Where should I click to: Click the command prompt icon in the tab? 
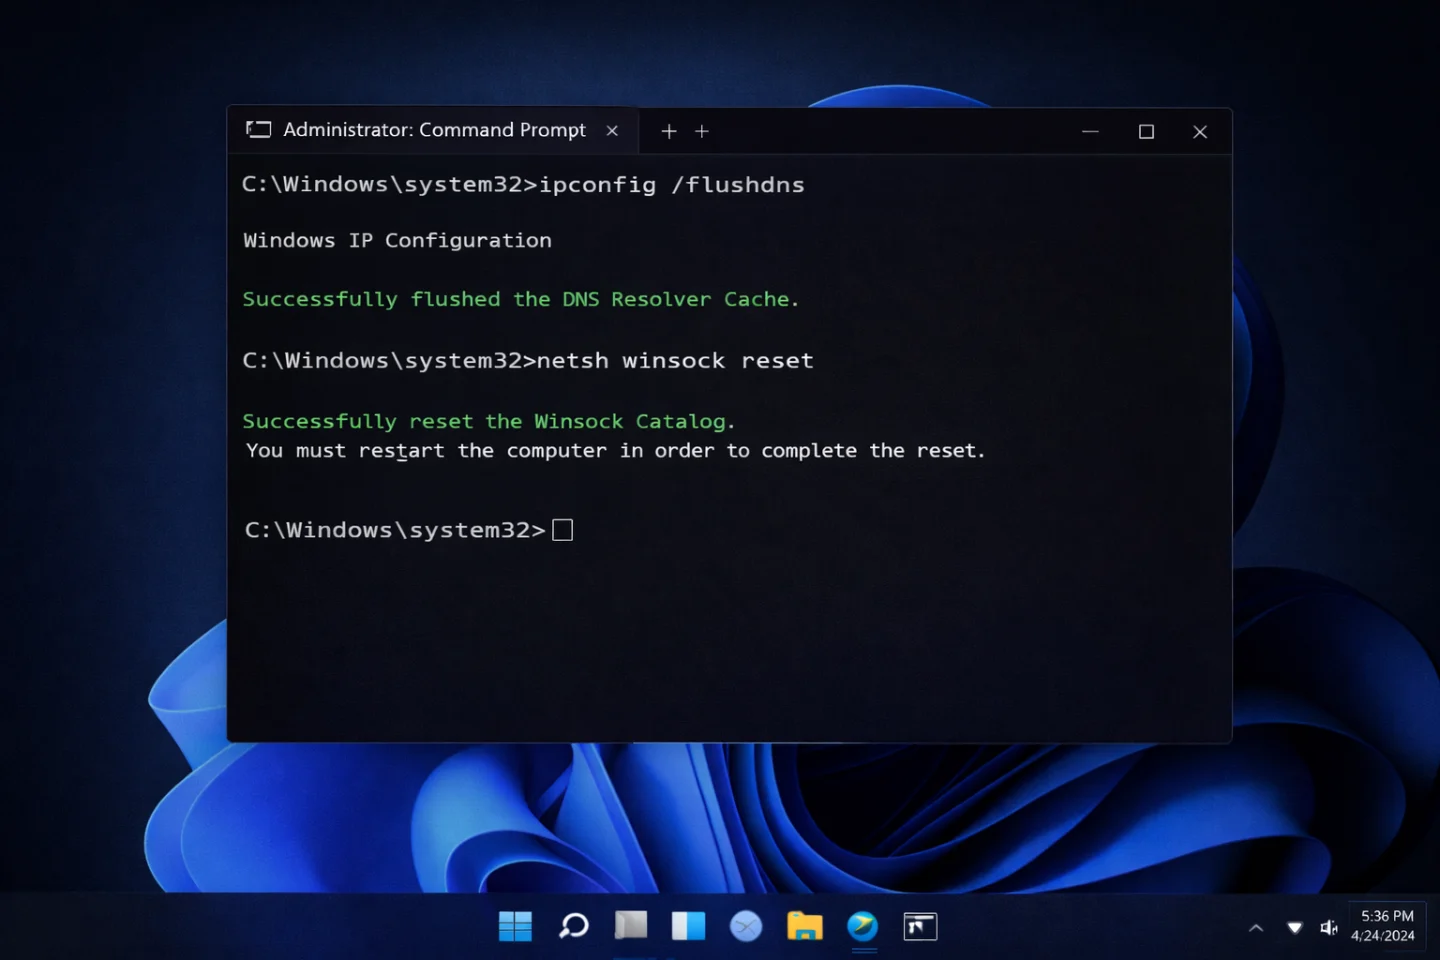click(259, 130)
